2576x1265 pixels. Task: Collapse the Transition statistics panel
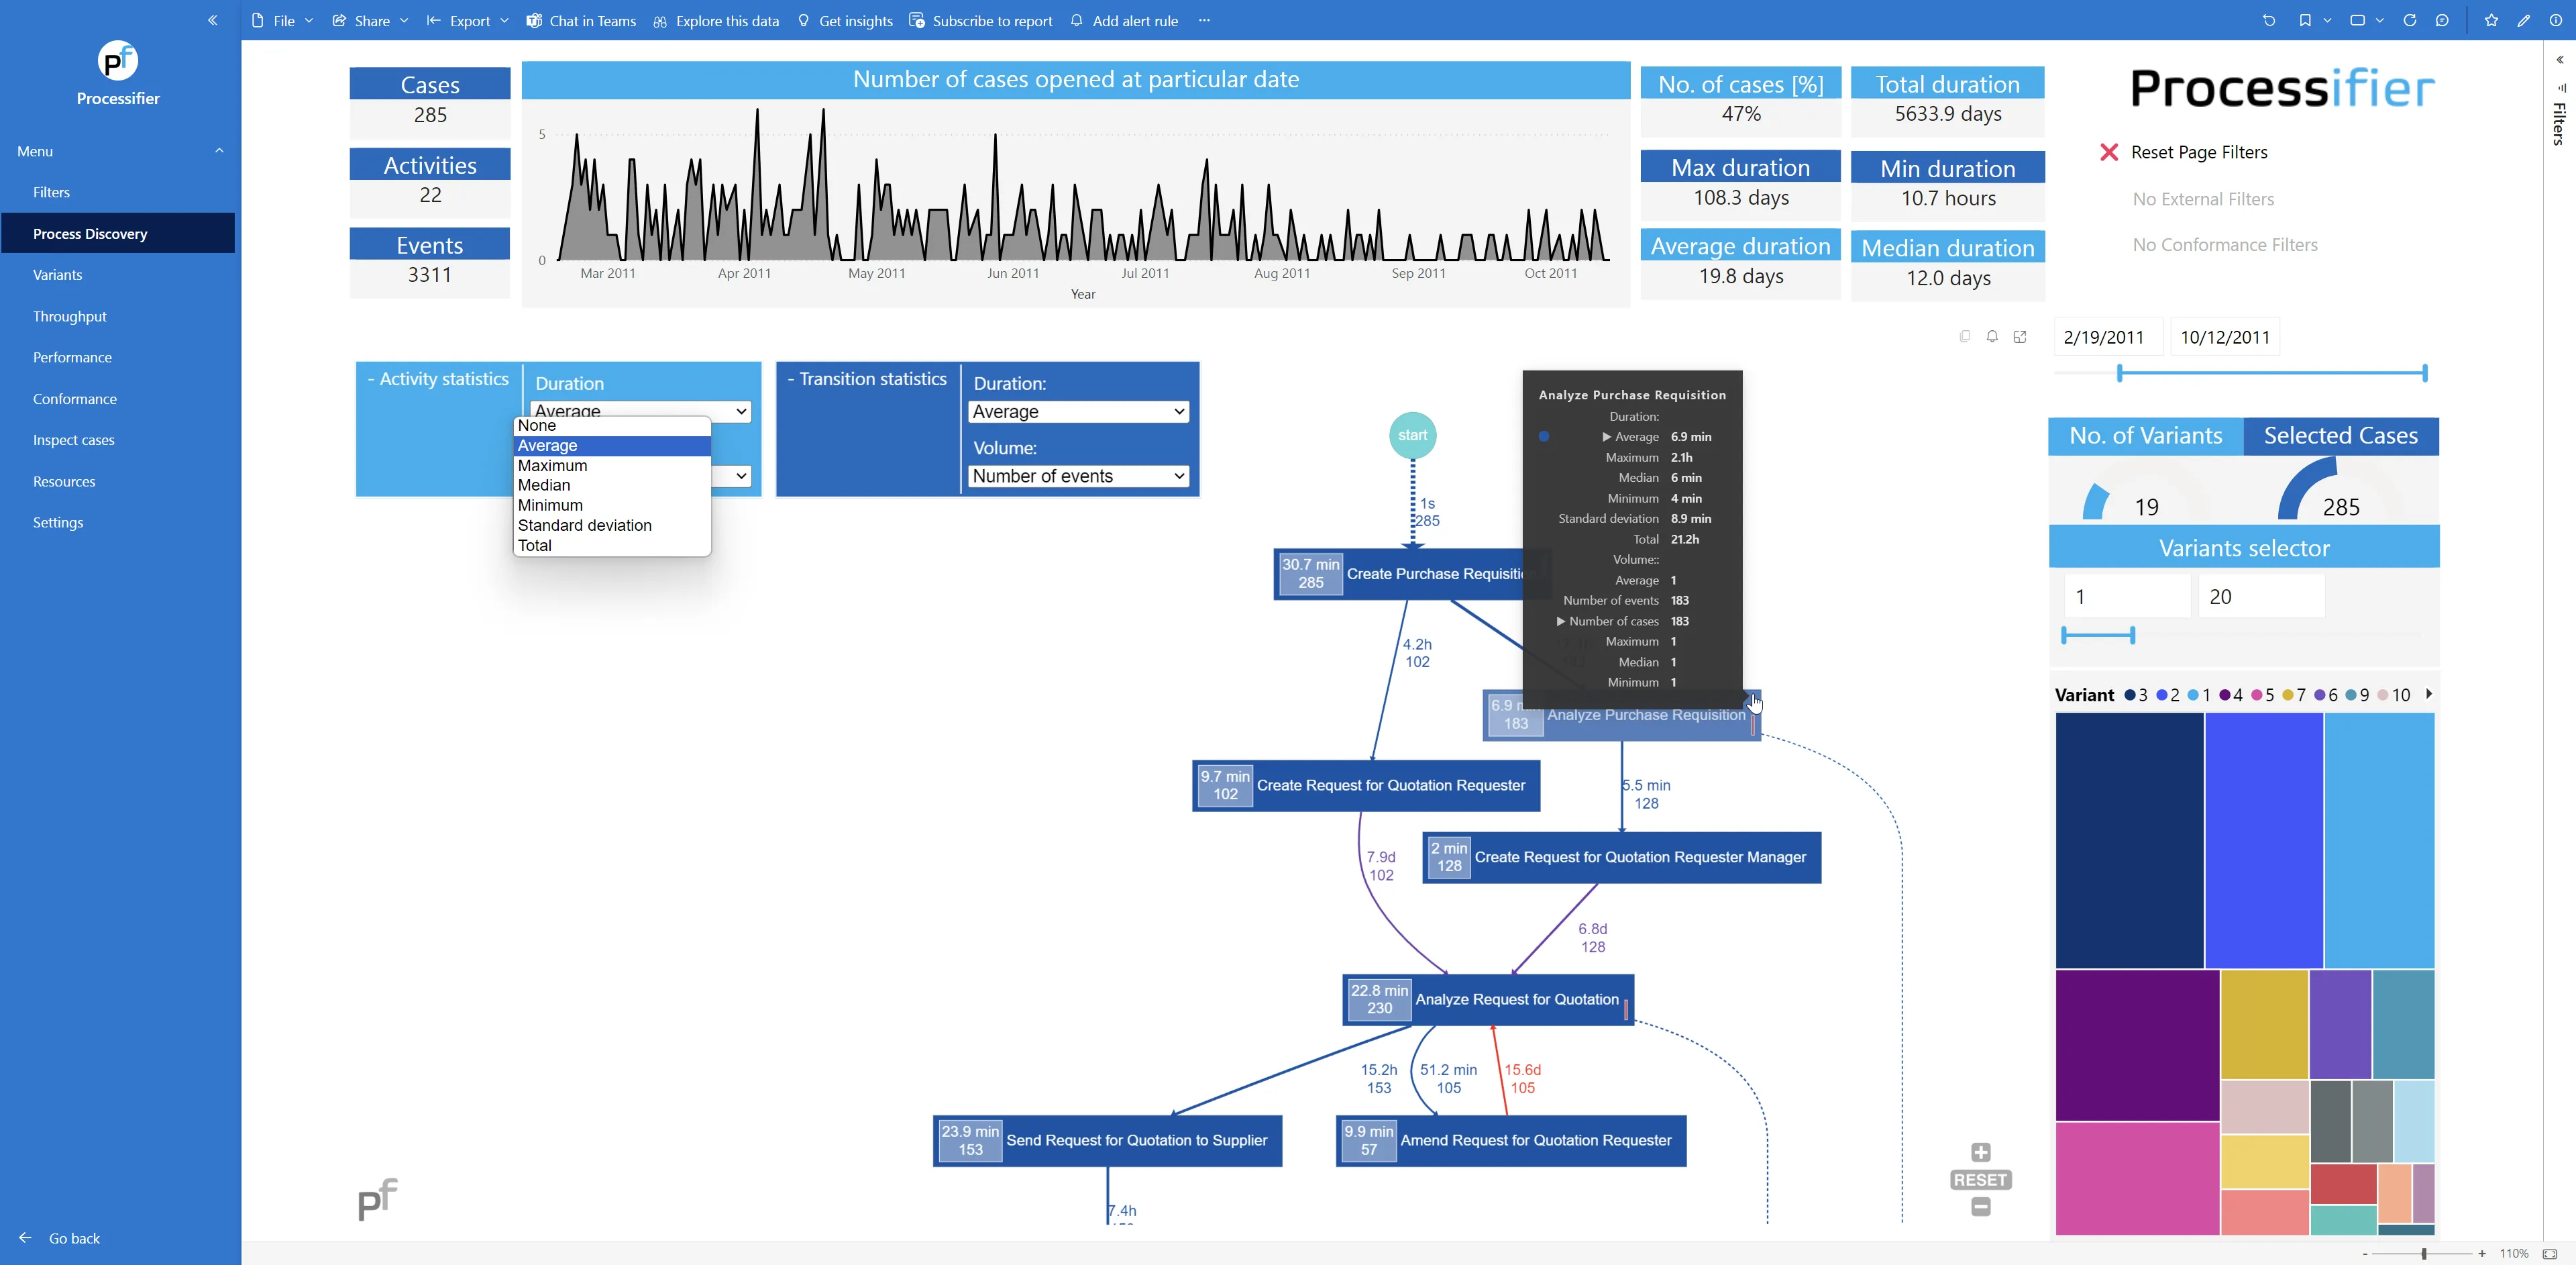791,379
